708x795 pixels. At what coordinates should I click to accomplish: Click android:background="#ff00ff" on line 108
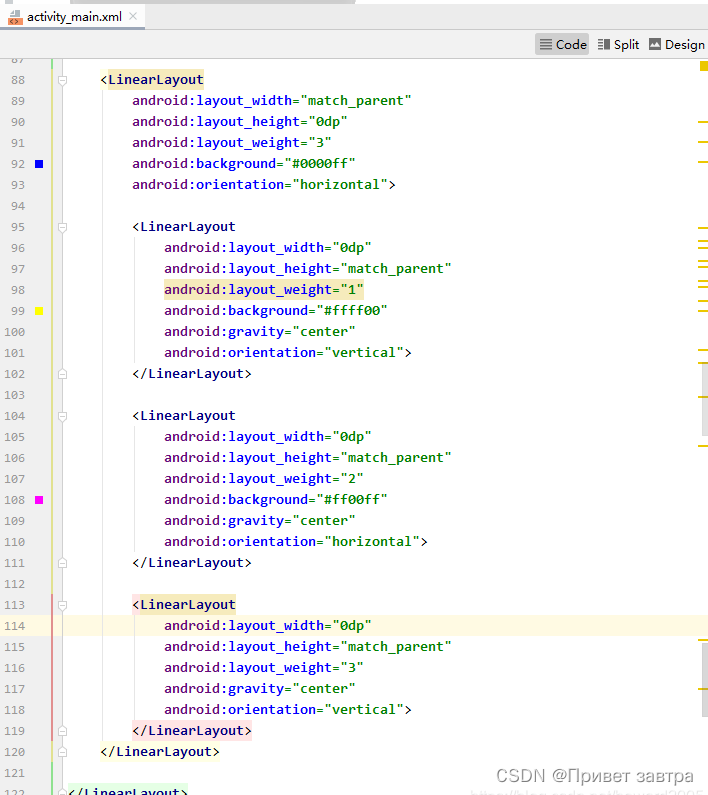(x=275, y=499)
